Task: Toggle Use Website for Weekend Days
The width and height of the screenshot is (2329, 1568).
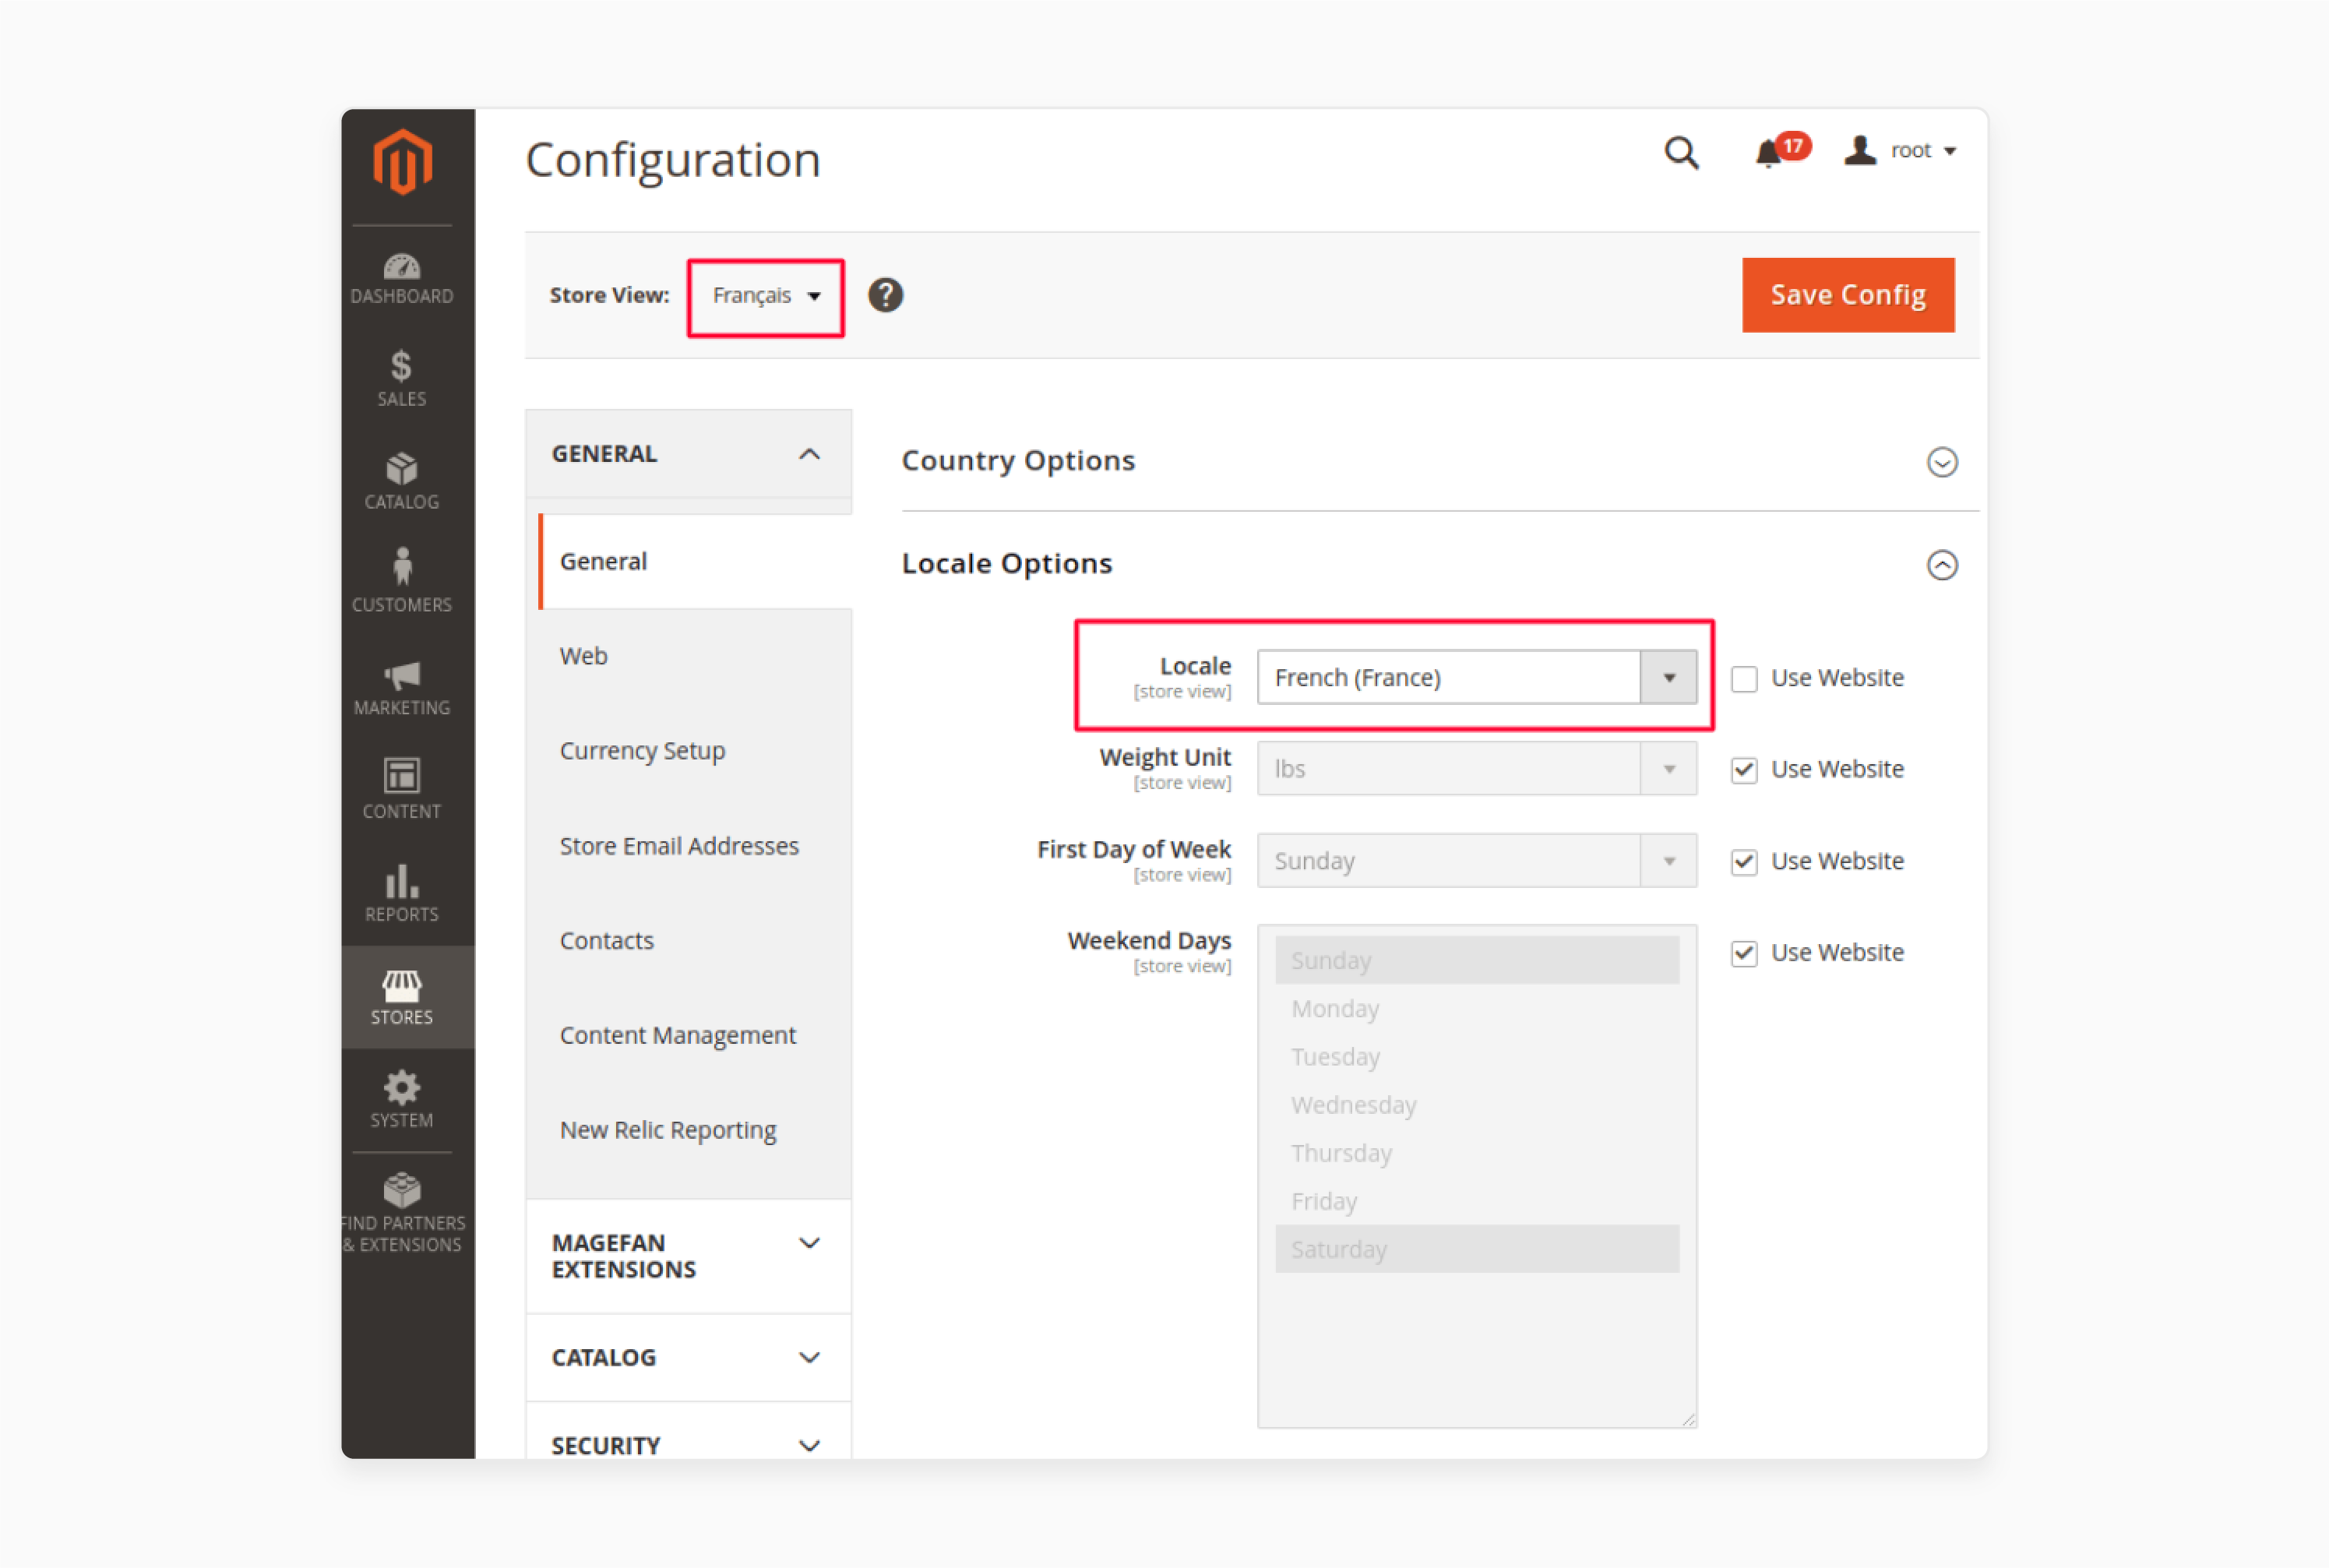Action: pyautogui.click(x=1744, y=953)
